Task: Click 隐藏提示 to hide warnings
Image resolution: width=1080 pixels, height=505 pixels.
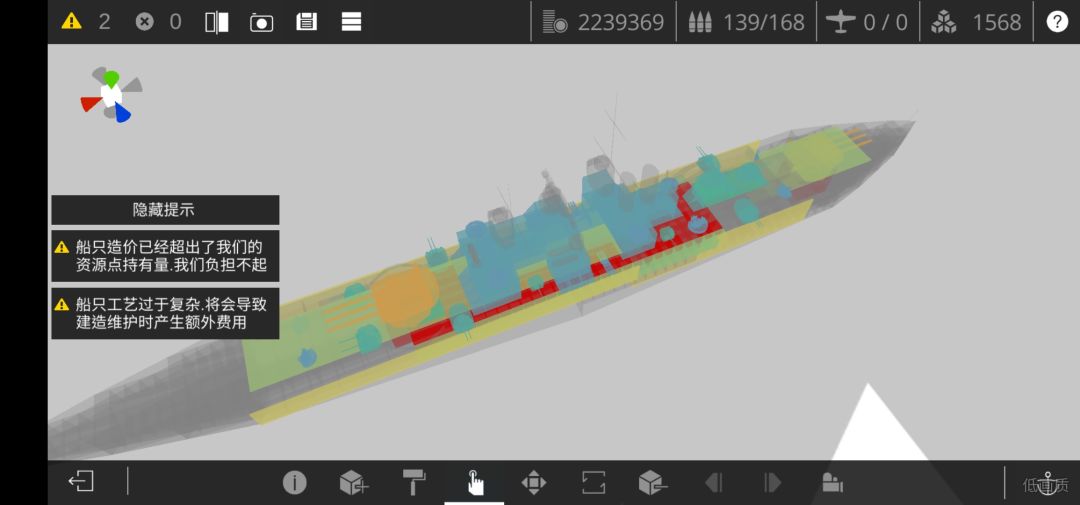Action: 165,209
